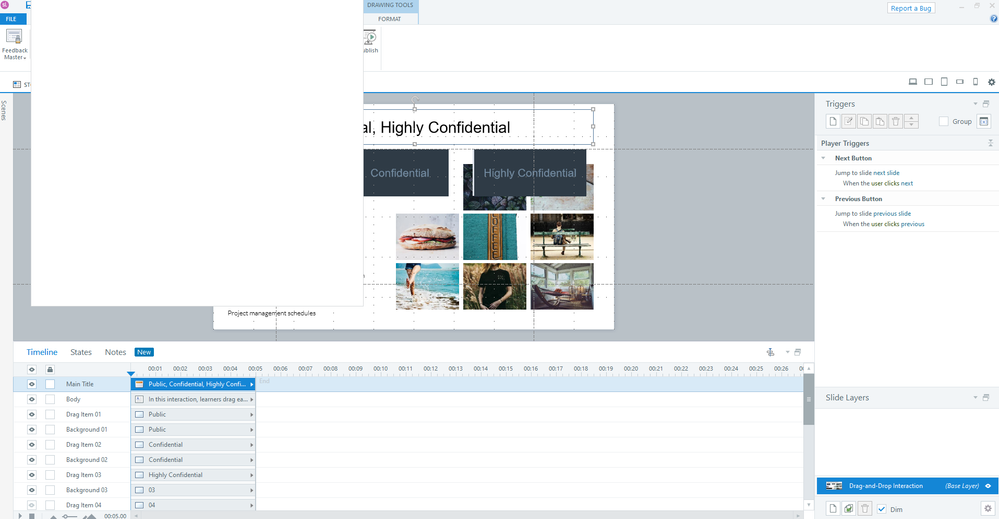Create a new trigger in Triggers panel
999x519 pixels.
pos(832,122)
